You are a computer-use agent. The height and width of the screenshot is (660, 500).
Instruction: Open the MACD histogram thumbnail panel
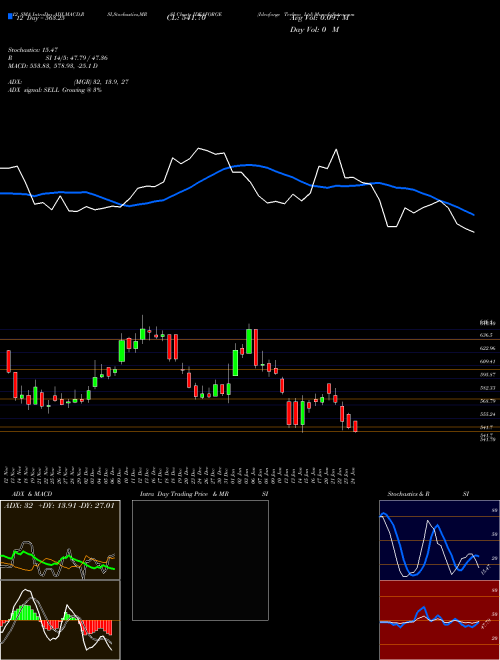60,620
